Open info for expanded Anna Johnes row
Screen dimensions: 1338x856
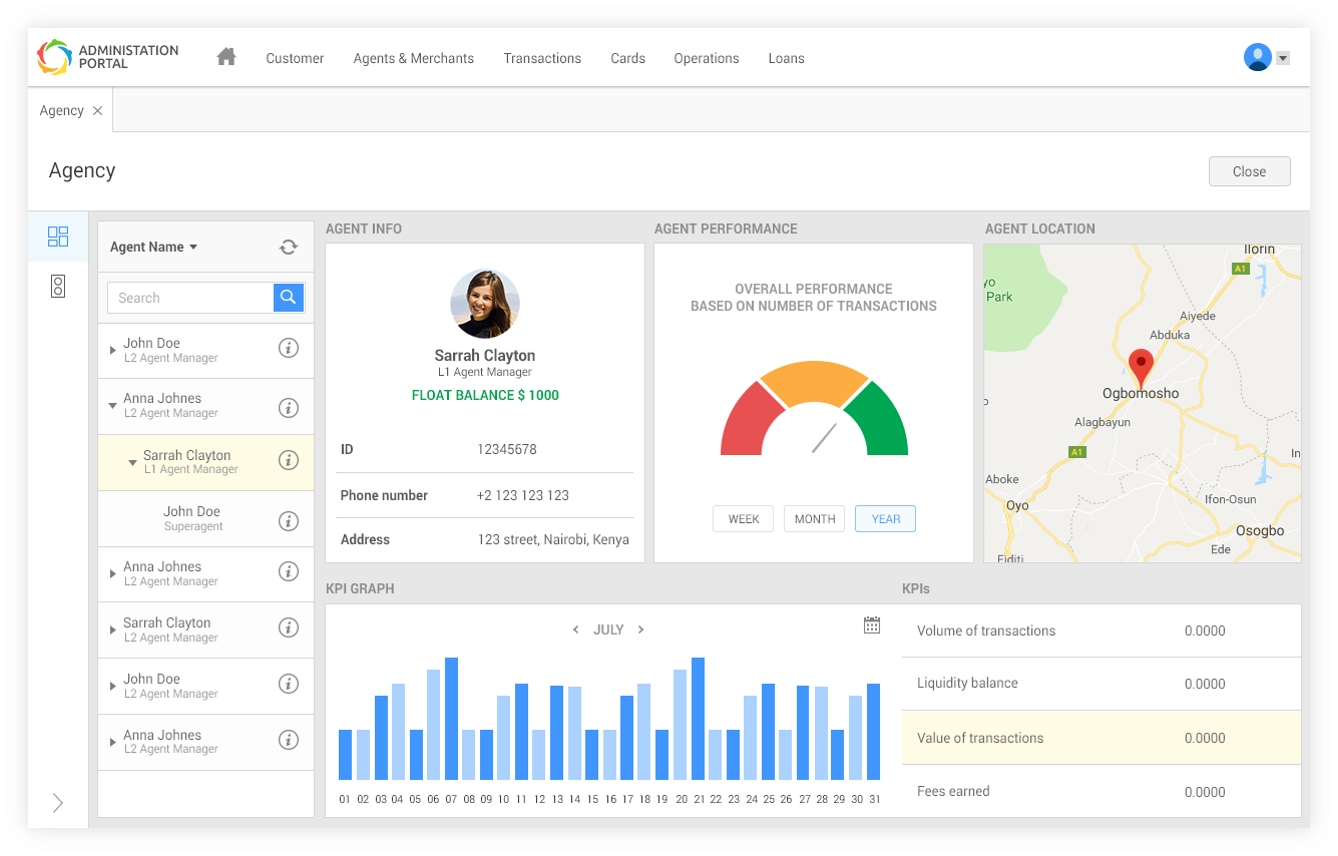pos(288,408)
